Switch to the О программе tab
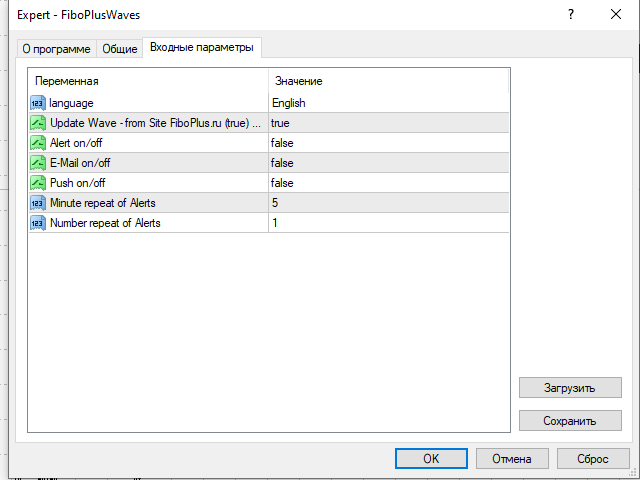 click(56, 49)
